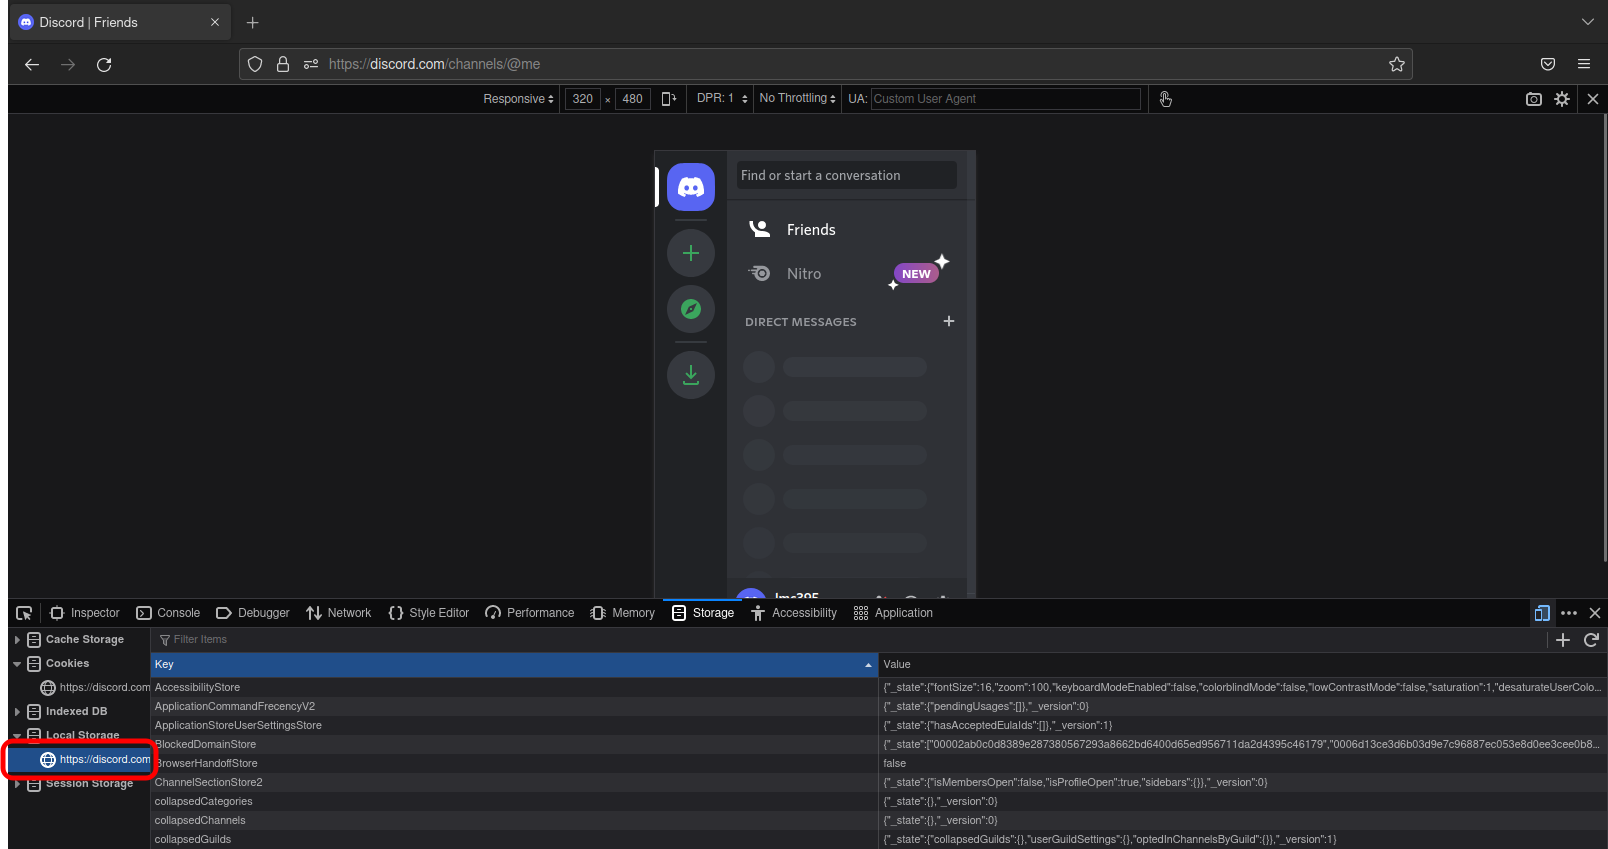This screenshot has width=1608, height=849.
Task: Expand the Cache Storage tree node
Action: click(x=17, y=640)
